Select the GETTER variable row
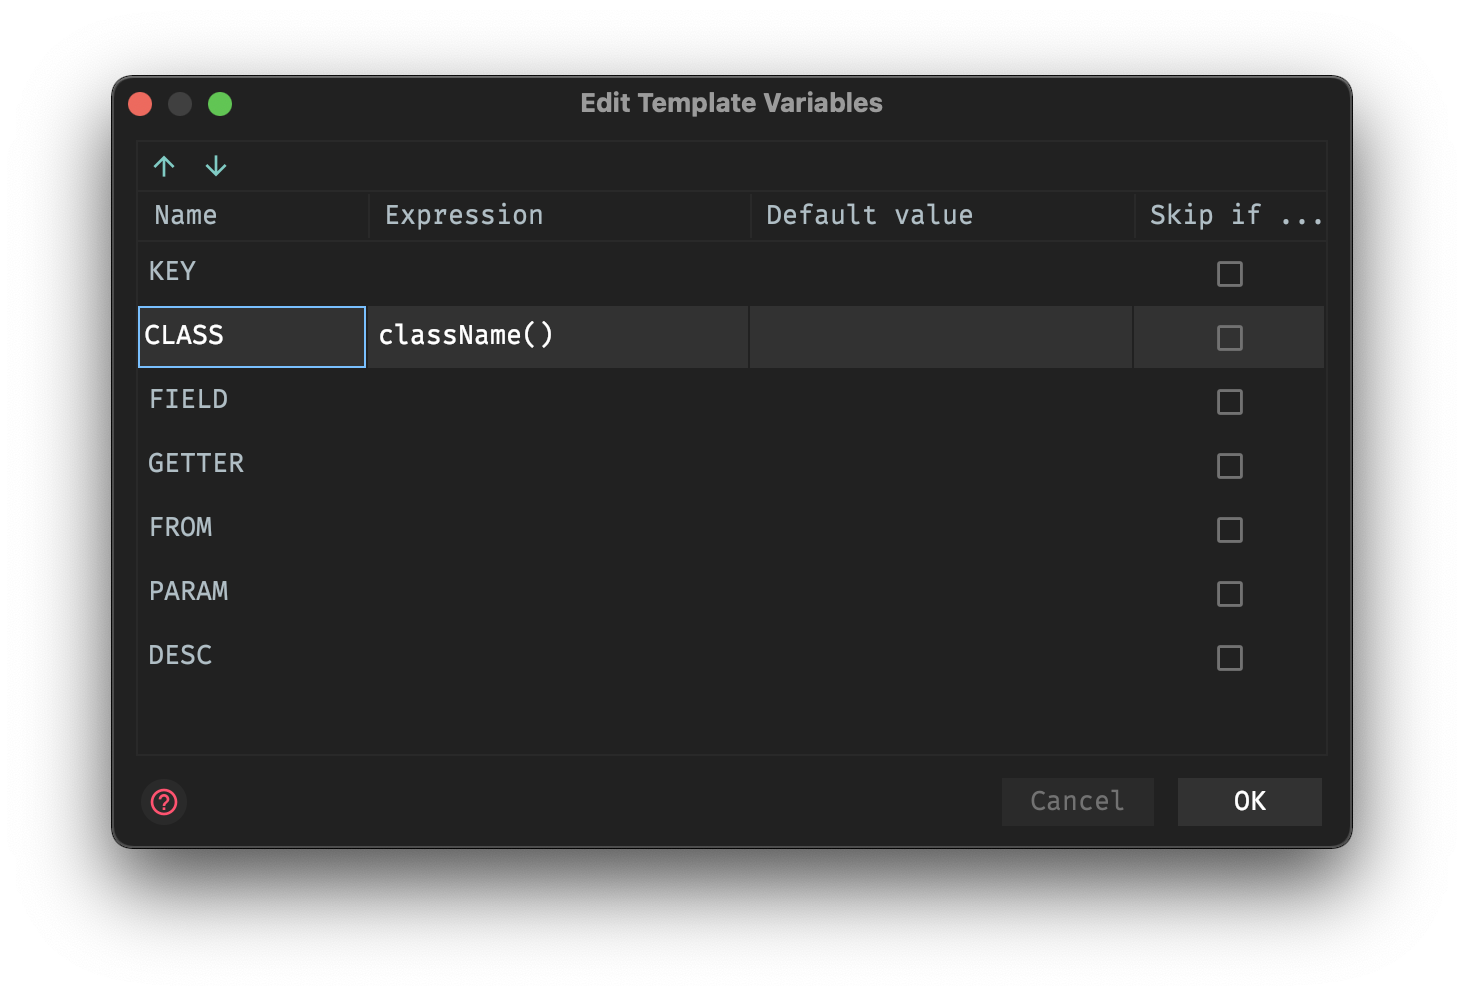1464x996 pixels. (x=196, y=464)
